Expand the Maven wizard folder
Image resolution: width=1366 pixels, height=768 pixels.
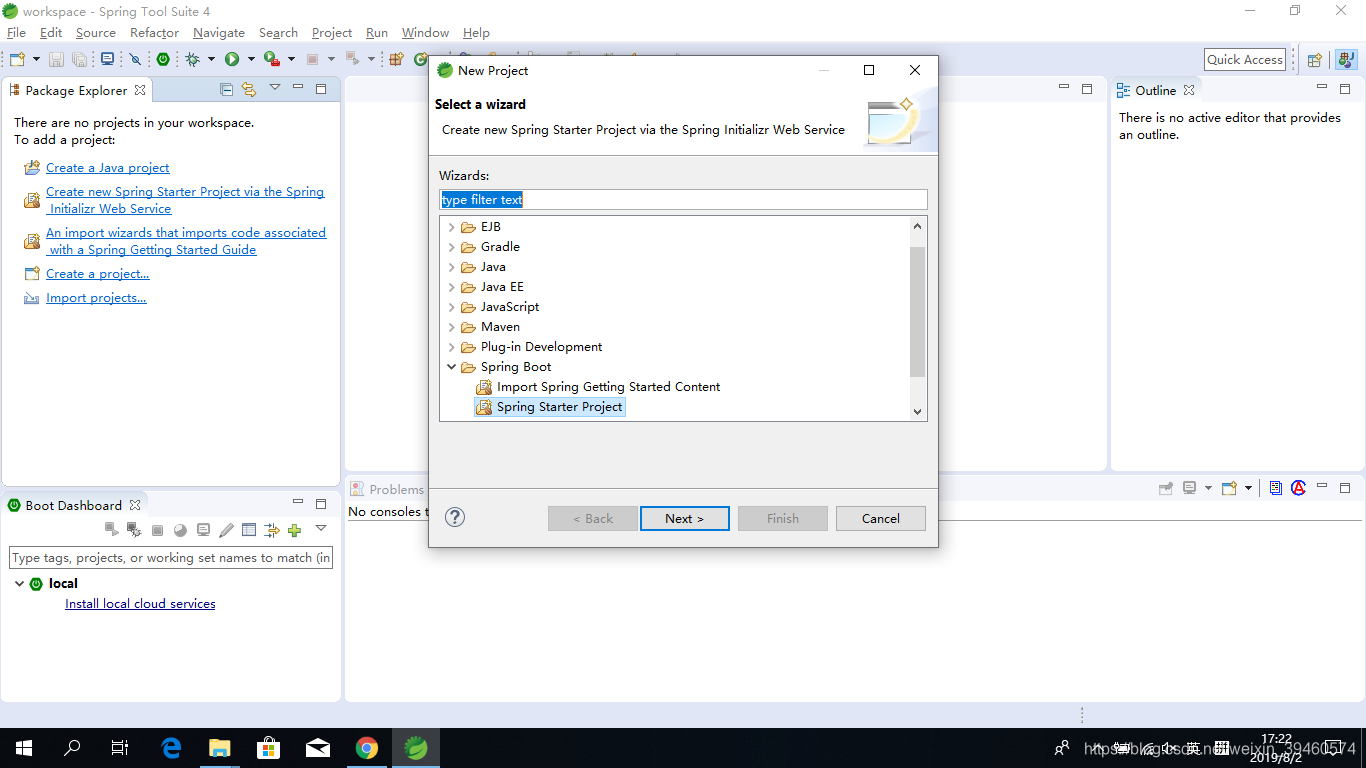coord(452,327)
